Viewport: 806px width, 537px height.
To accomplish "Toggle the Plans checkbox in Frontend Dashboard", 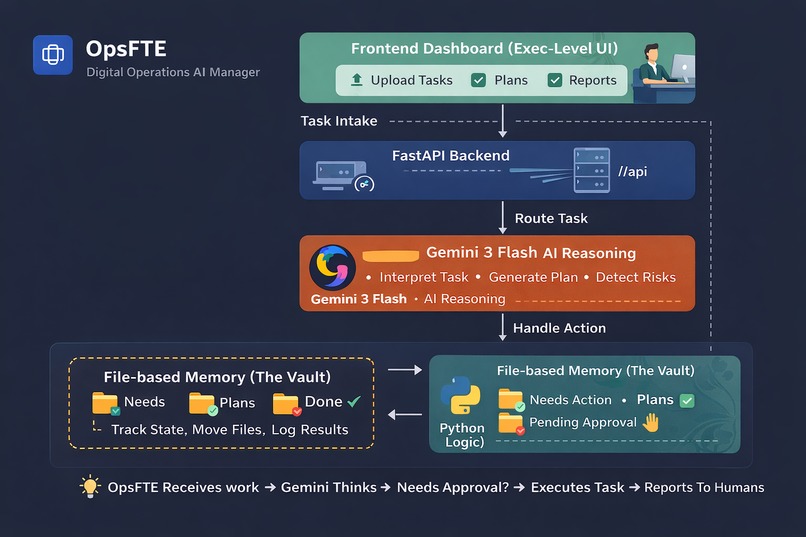I will tap(479, 80).
